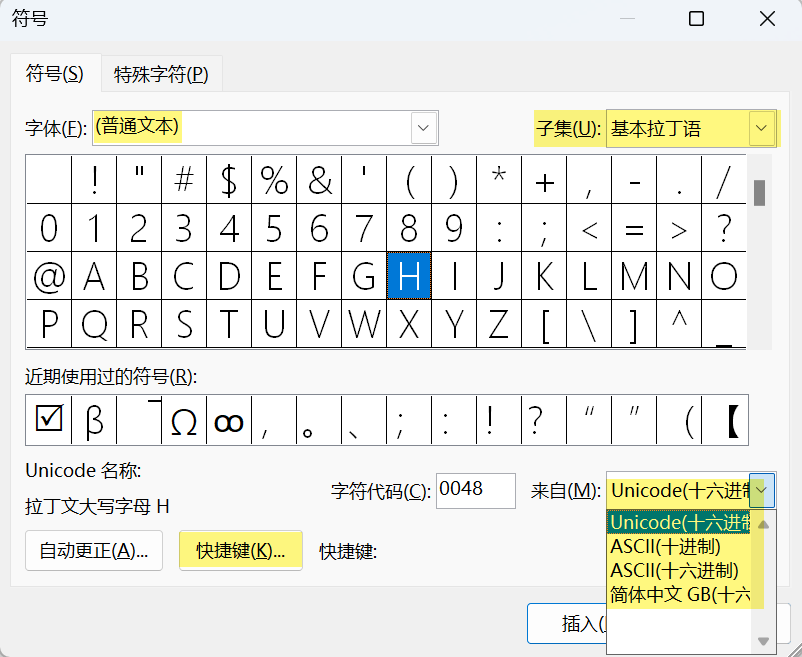Select the letter P in the grid

(49, 324)
